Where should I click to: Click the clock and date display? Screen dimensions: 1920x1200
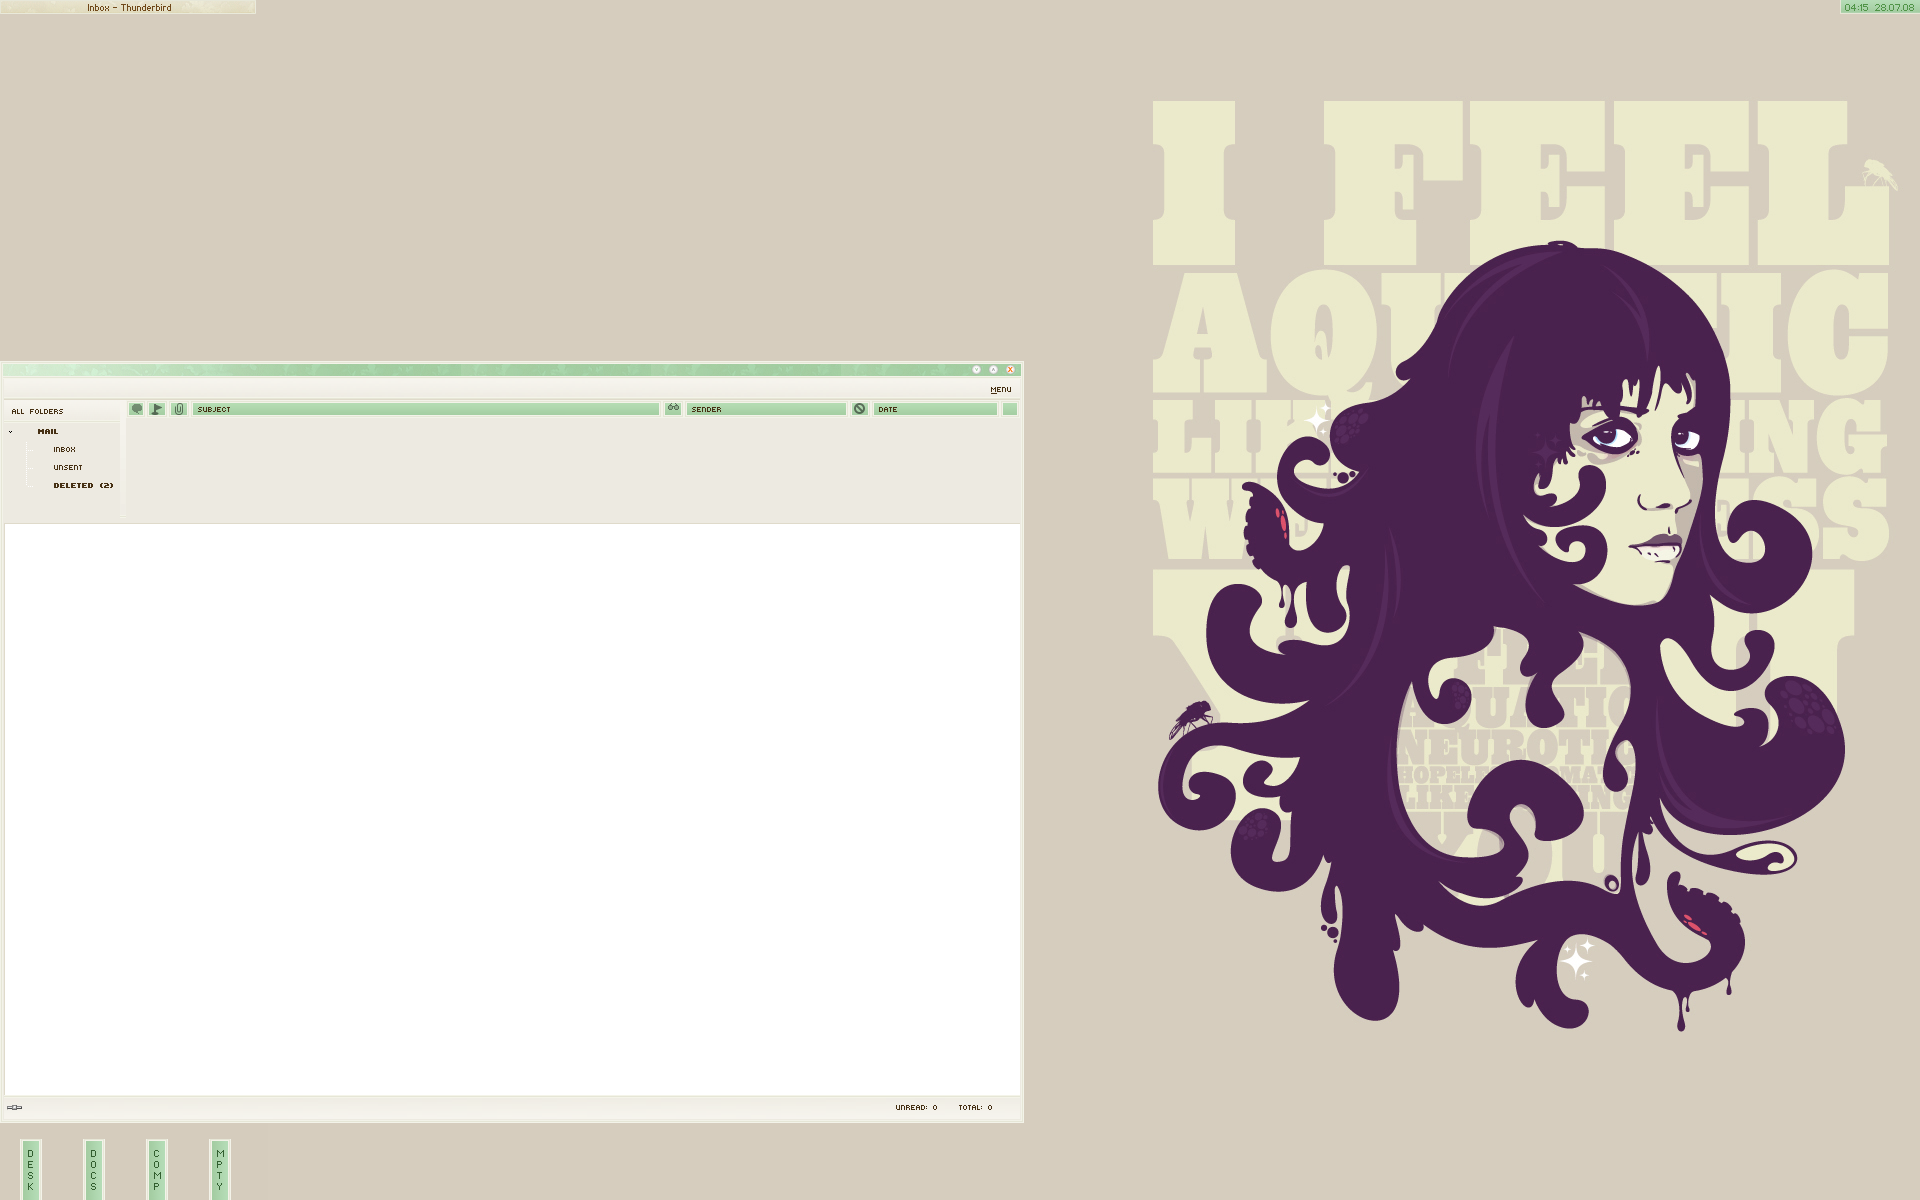pyautogui.click(x=1879, y=7)
